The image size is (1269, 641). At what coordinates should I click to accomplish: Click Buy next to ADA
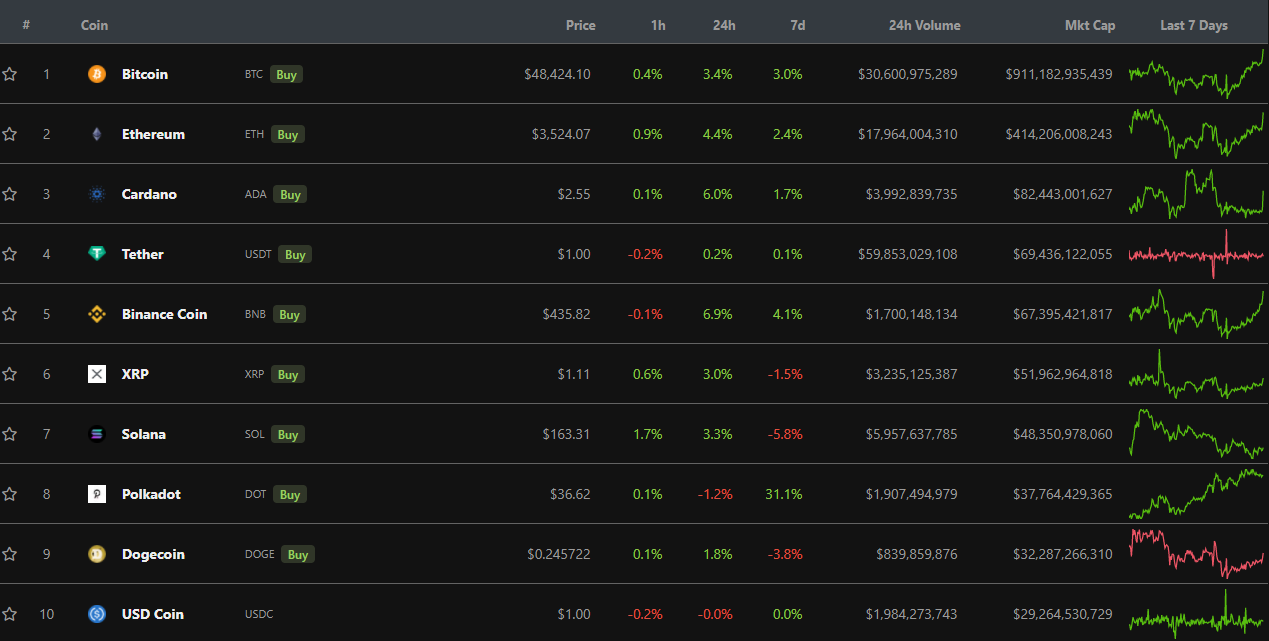click(290, 194)
